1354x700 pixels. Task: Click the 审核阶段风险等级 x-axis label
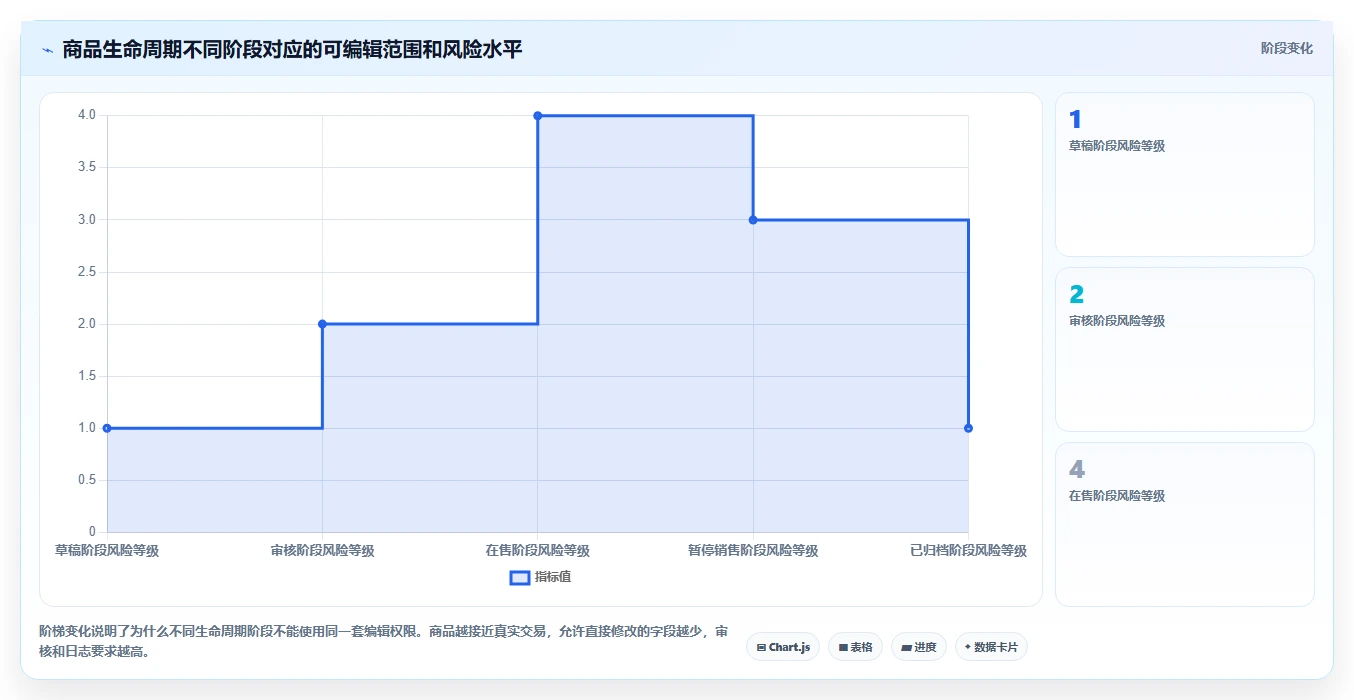click(322, 550)
